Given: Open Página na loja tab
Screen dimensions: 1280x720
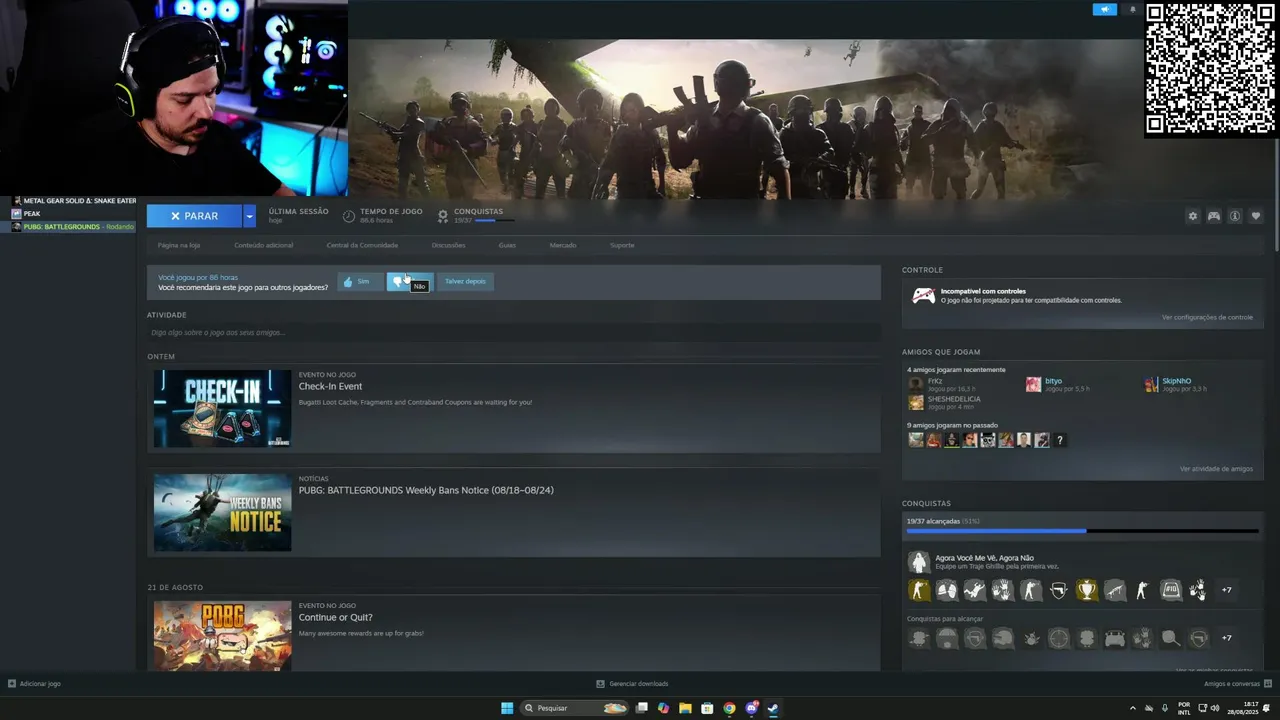Looking at the screenshot, I should (179, 245).
